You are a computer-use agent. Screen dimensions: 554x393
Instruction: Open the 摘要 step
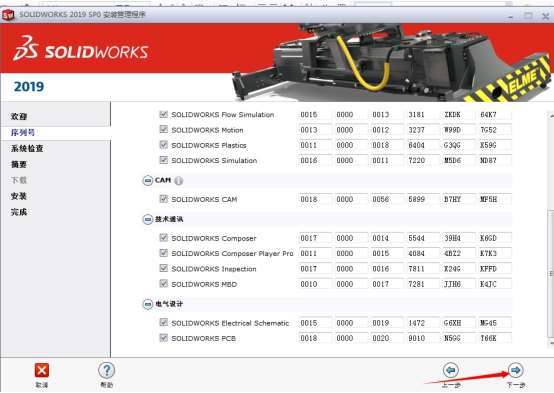[19, 164]
